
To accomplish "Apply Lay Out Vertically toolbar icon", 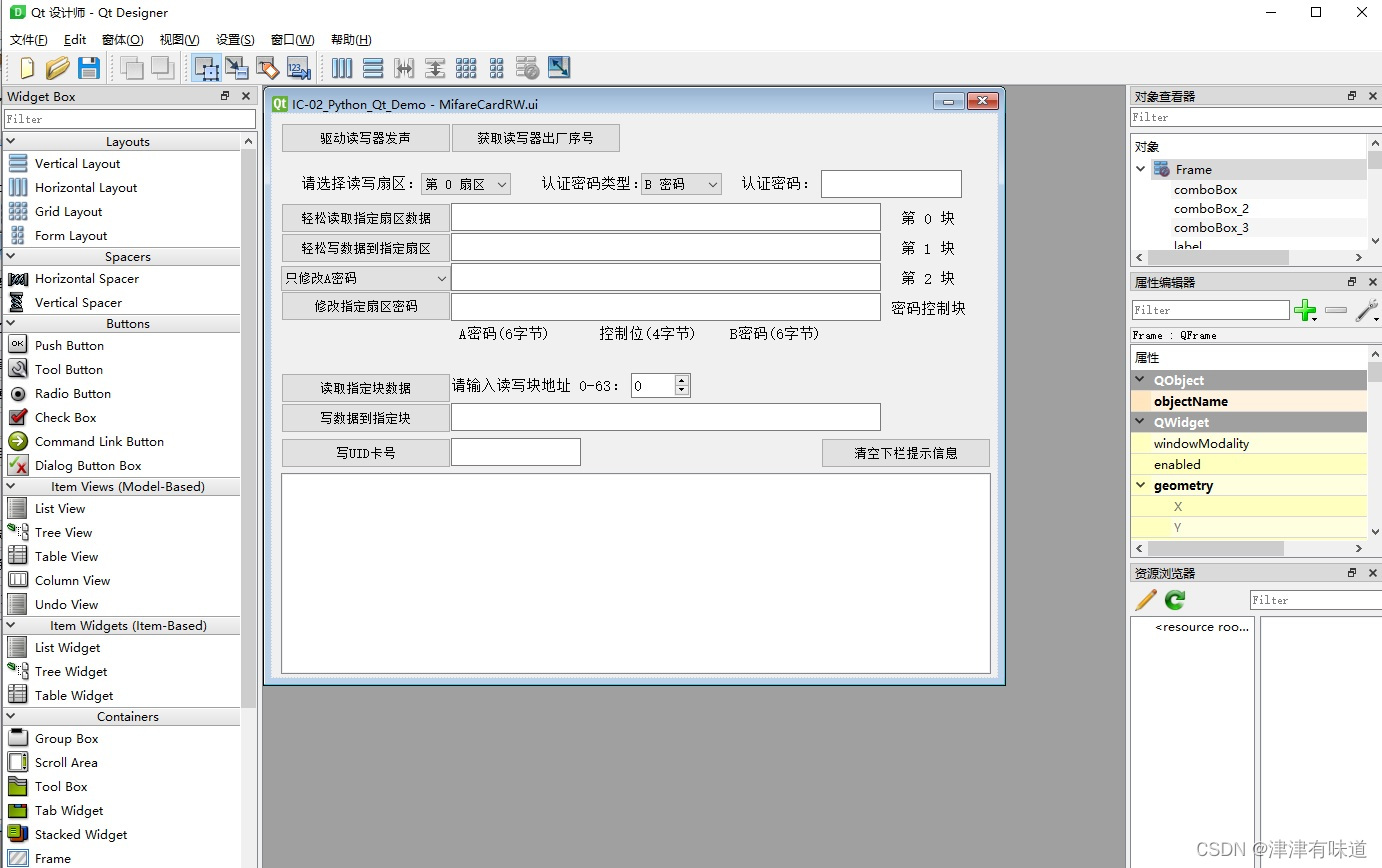I will pyautogui.click(x=373, y=68).
